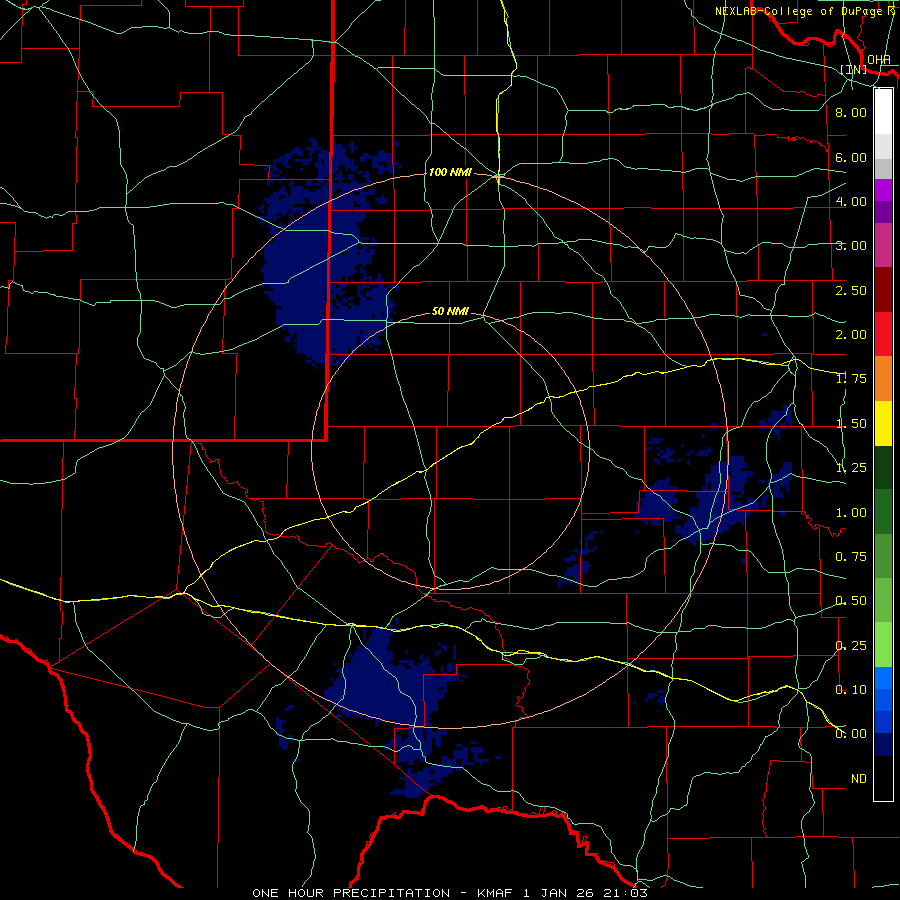Click the 50 NMI range ring label

tap(450, 312)
